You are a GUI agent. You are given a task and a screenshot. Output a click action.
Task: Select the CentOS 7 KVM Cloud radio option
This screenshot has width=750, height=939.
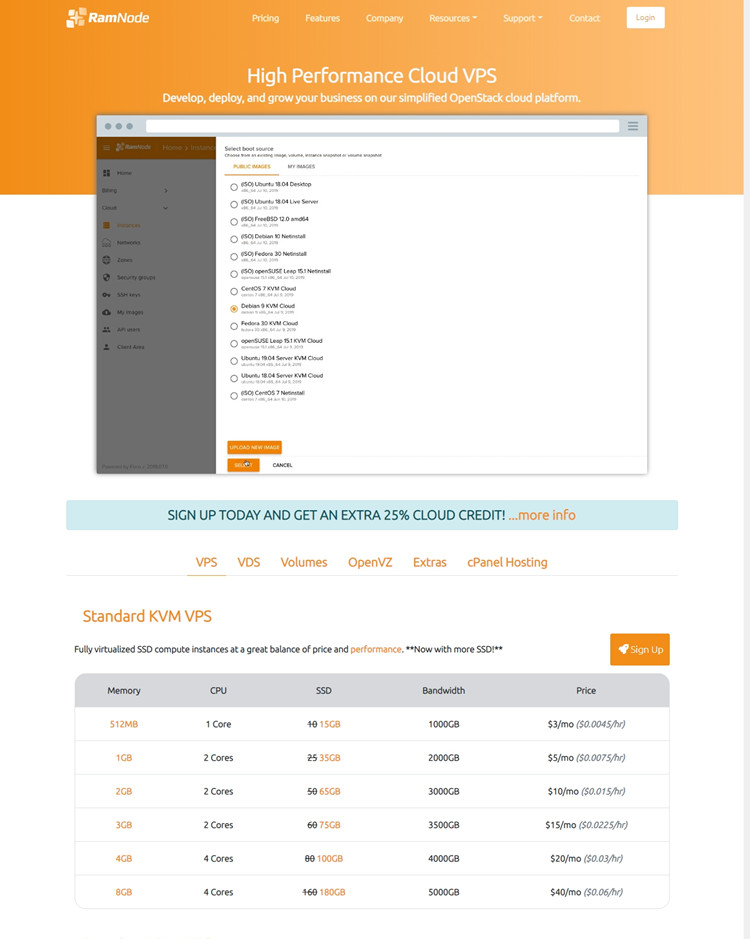[x=234, y=291]
